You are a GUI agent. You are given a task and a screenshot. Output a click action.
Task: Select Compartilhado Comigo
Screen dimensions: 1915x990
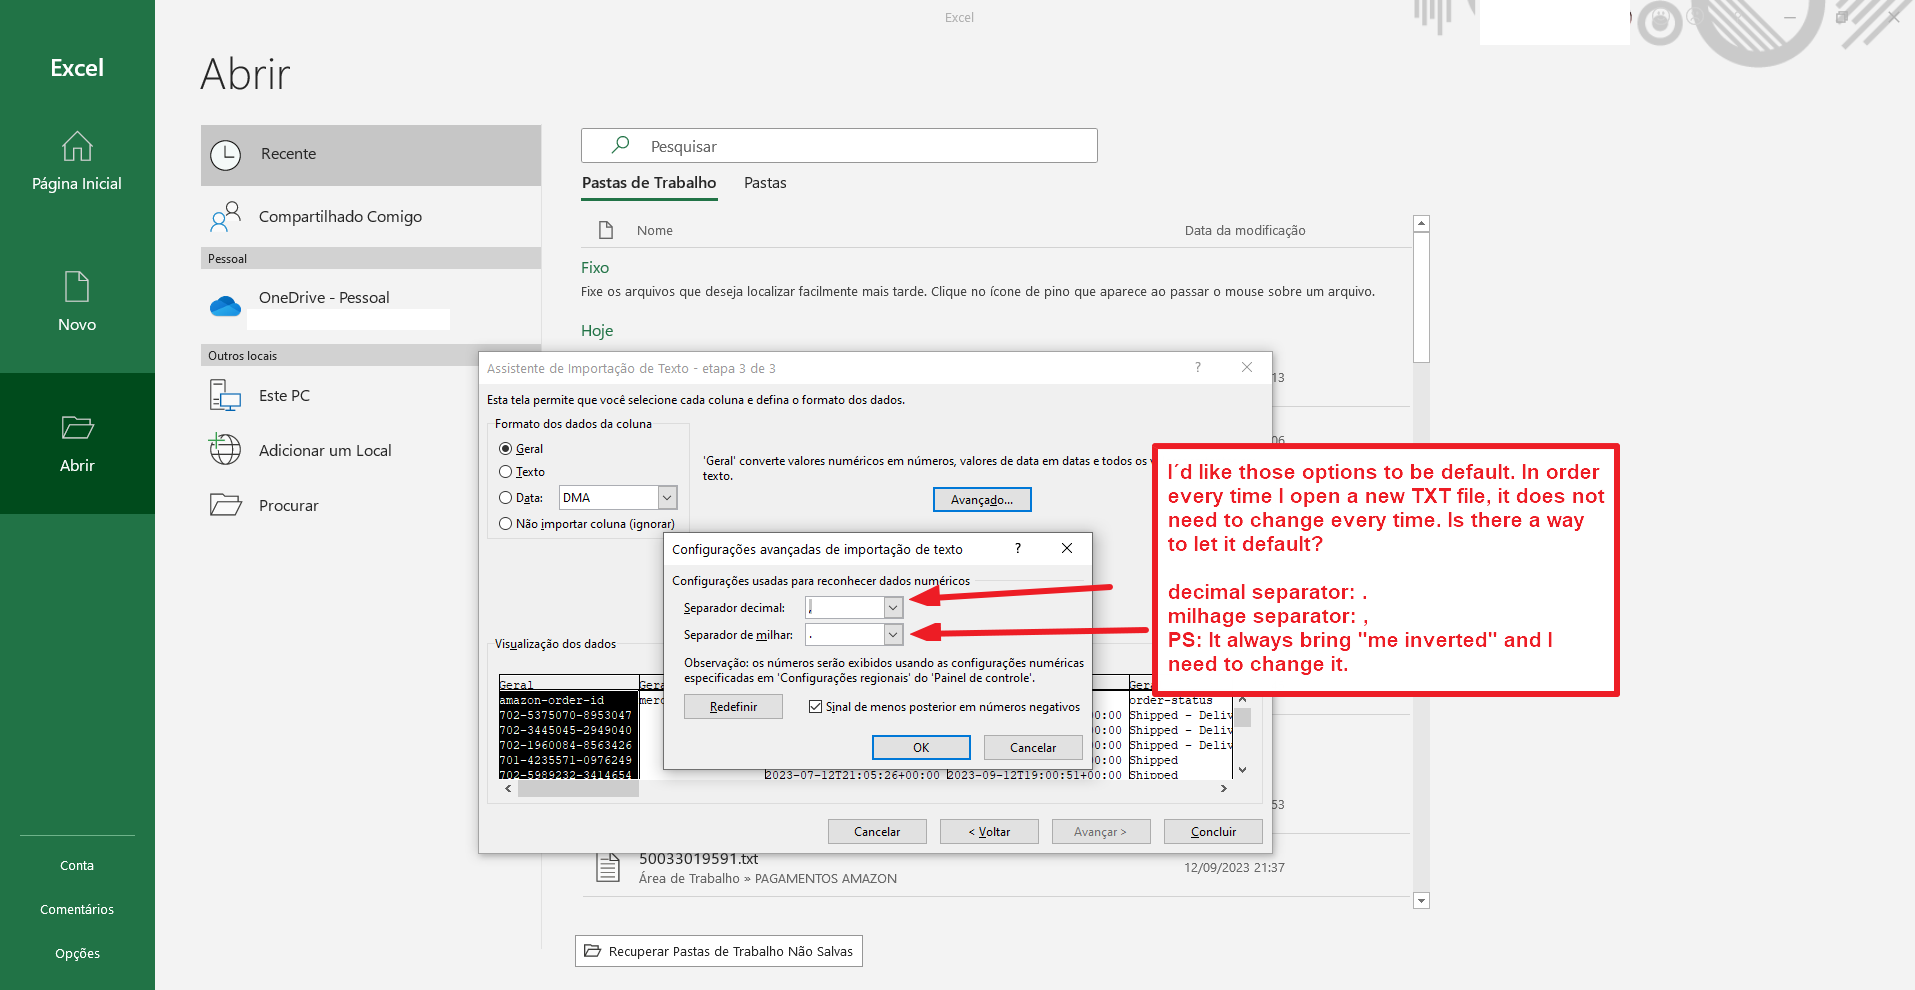click(x=340, y=216)
